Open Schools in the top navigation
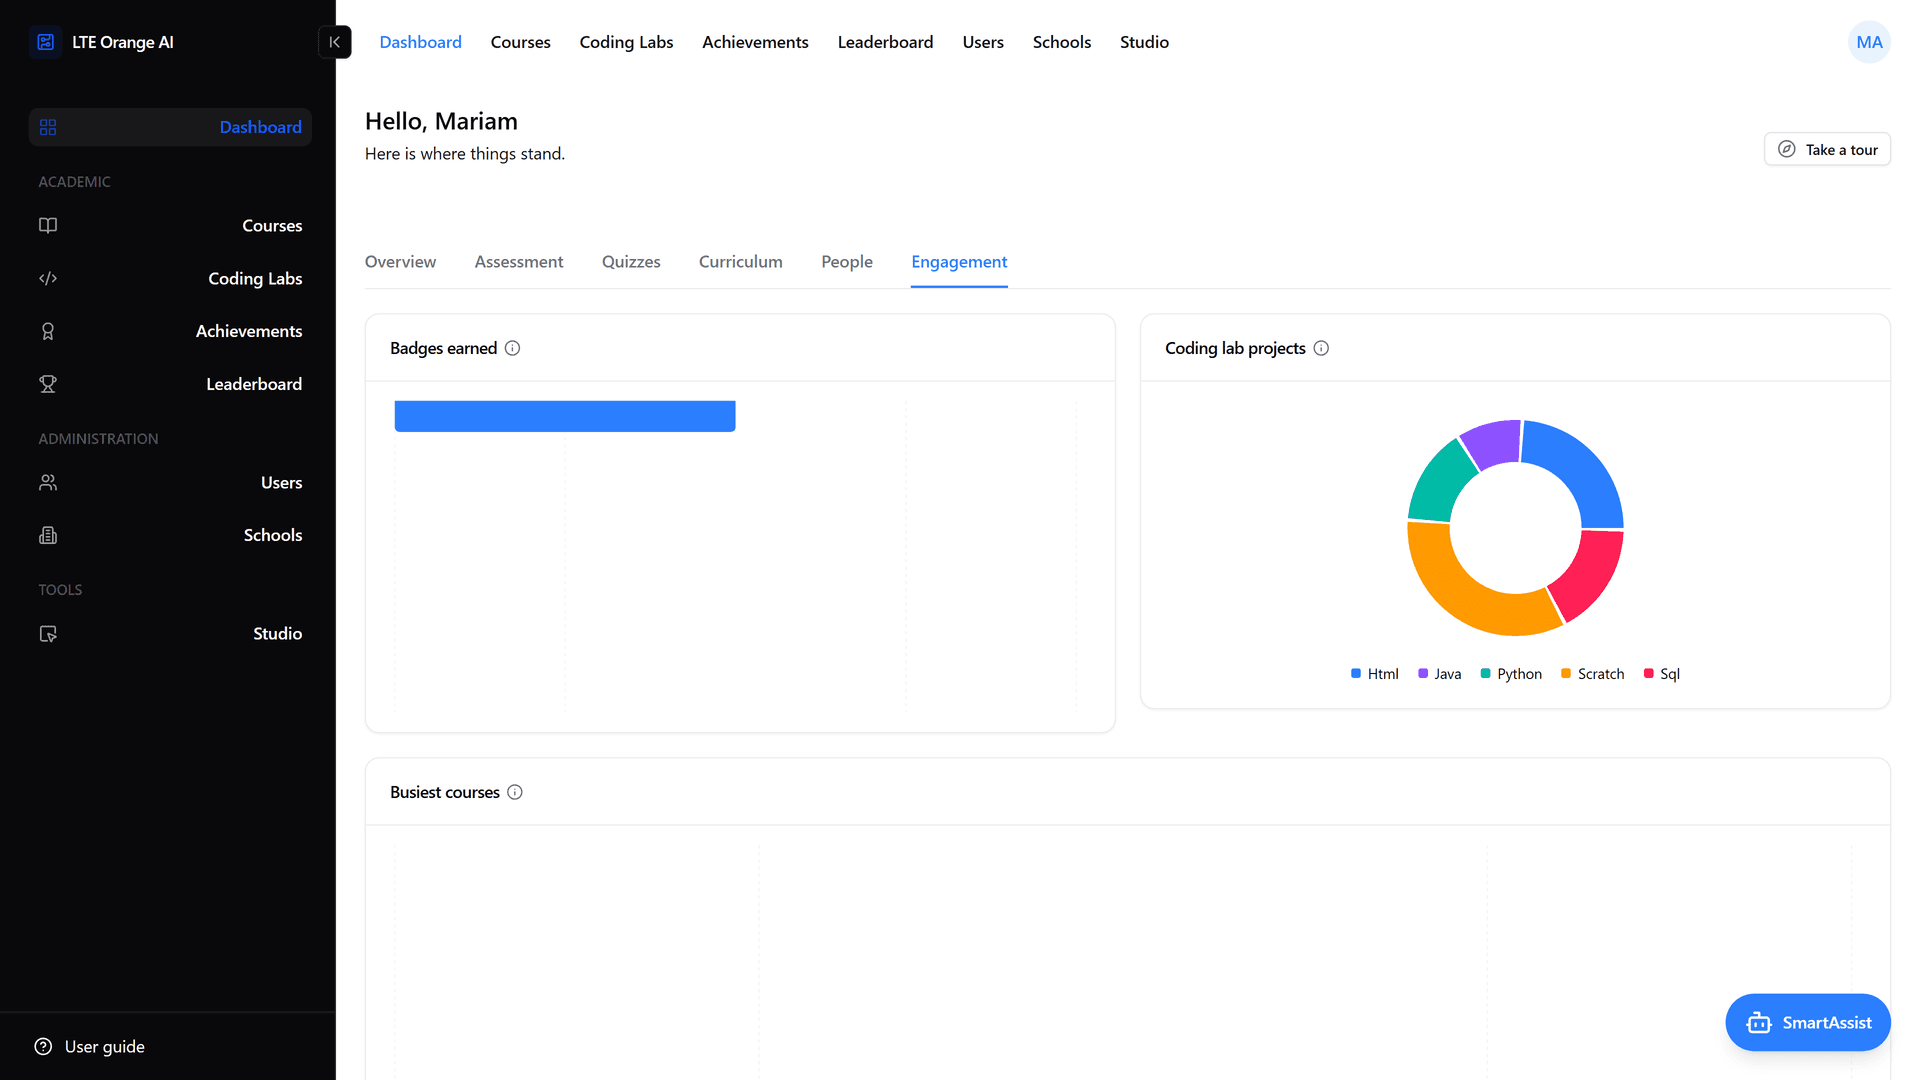The height and width of the screenshot is (1080, 1920). point(1062,42)
